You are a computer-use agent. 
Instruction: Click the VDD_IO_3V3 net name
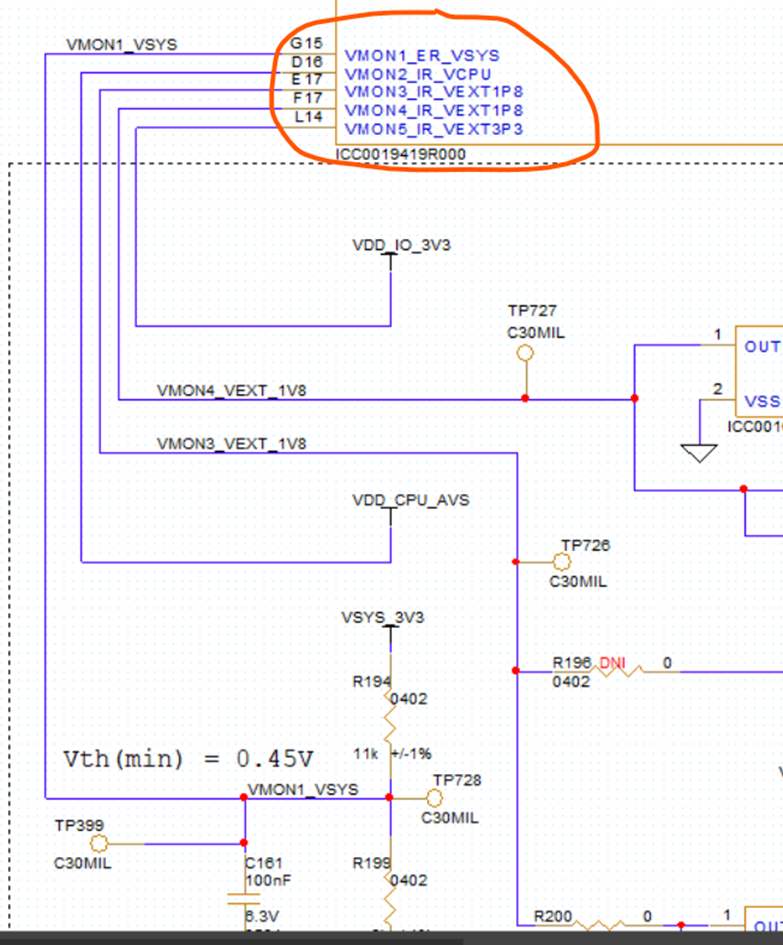(x=401, y=245)
